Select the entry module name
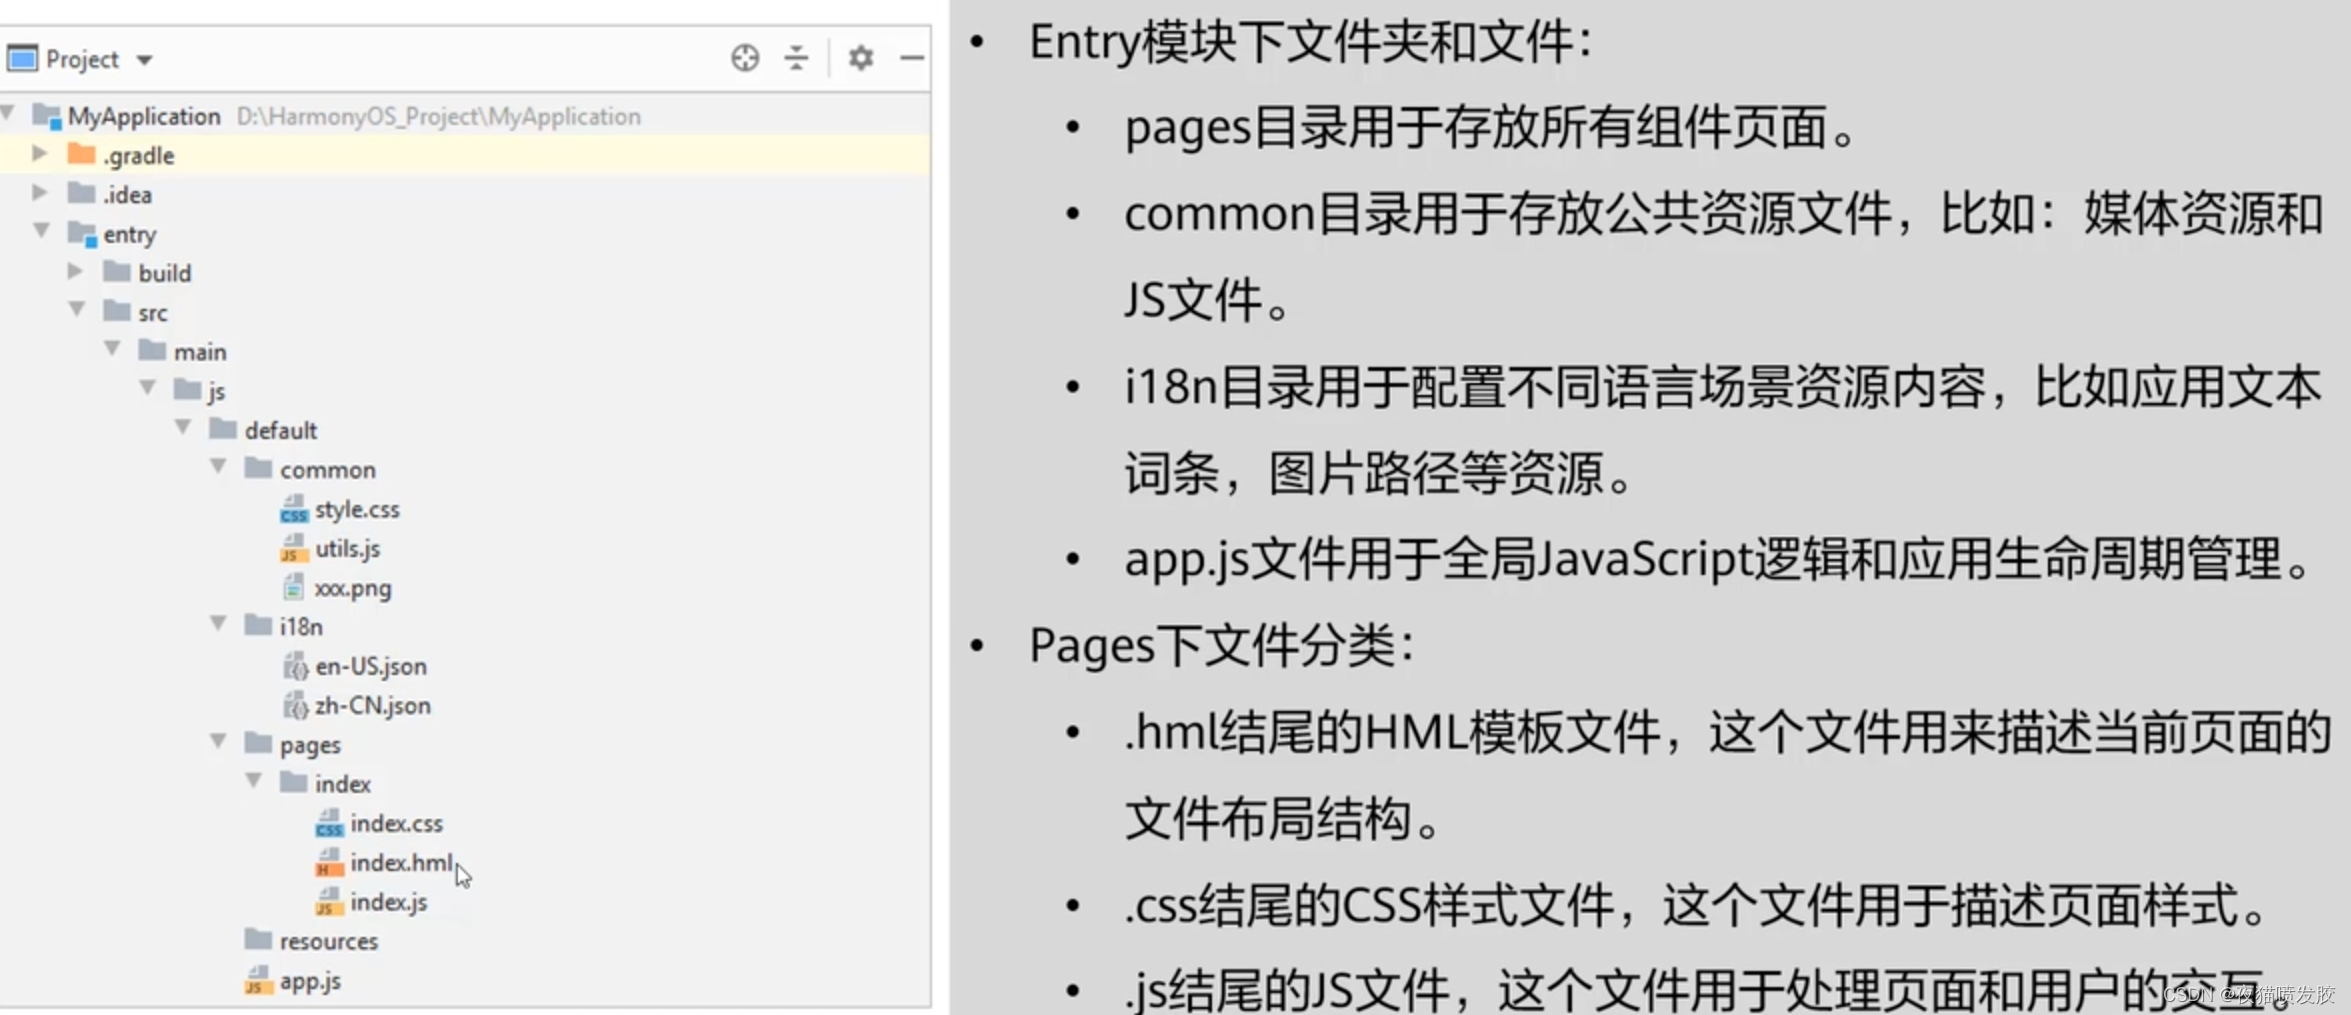The width and height of the screenshot is (2351, 1015). [x=130, y=235]
